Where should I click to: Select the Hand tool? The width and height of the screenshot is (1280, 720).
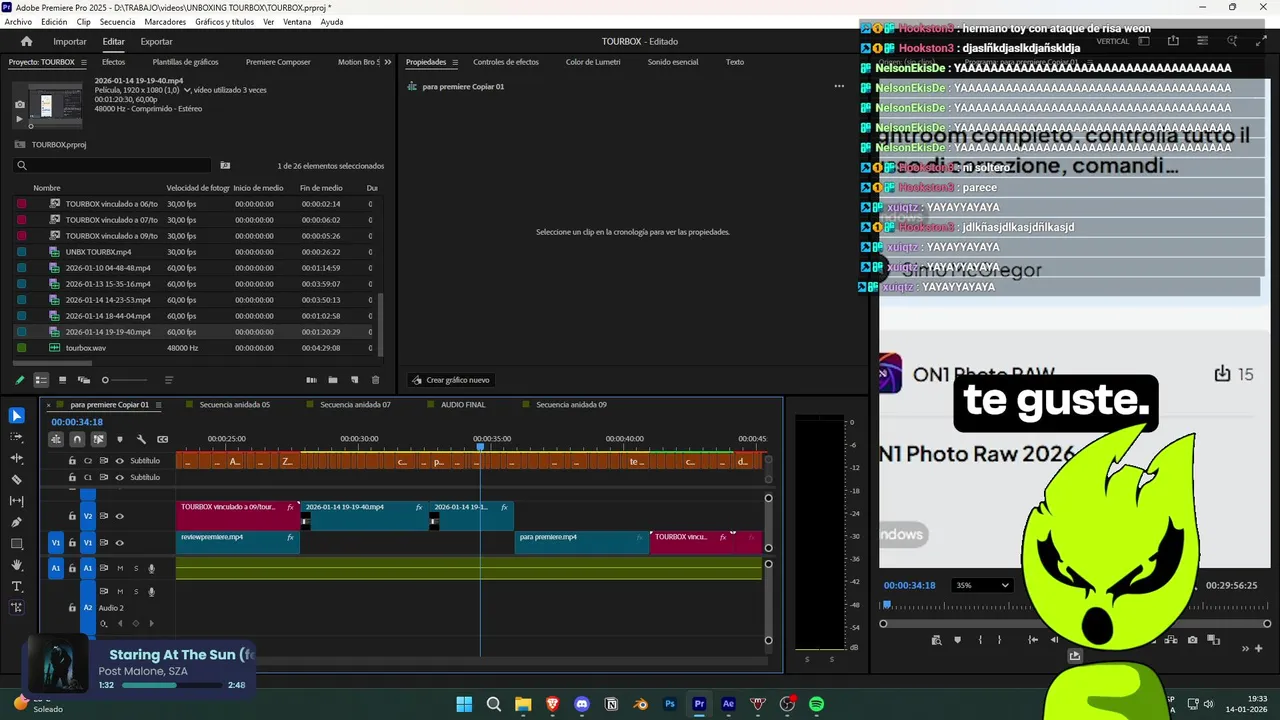[17, 565]
